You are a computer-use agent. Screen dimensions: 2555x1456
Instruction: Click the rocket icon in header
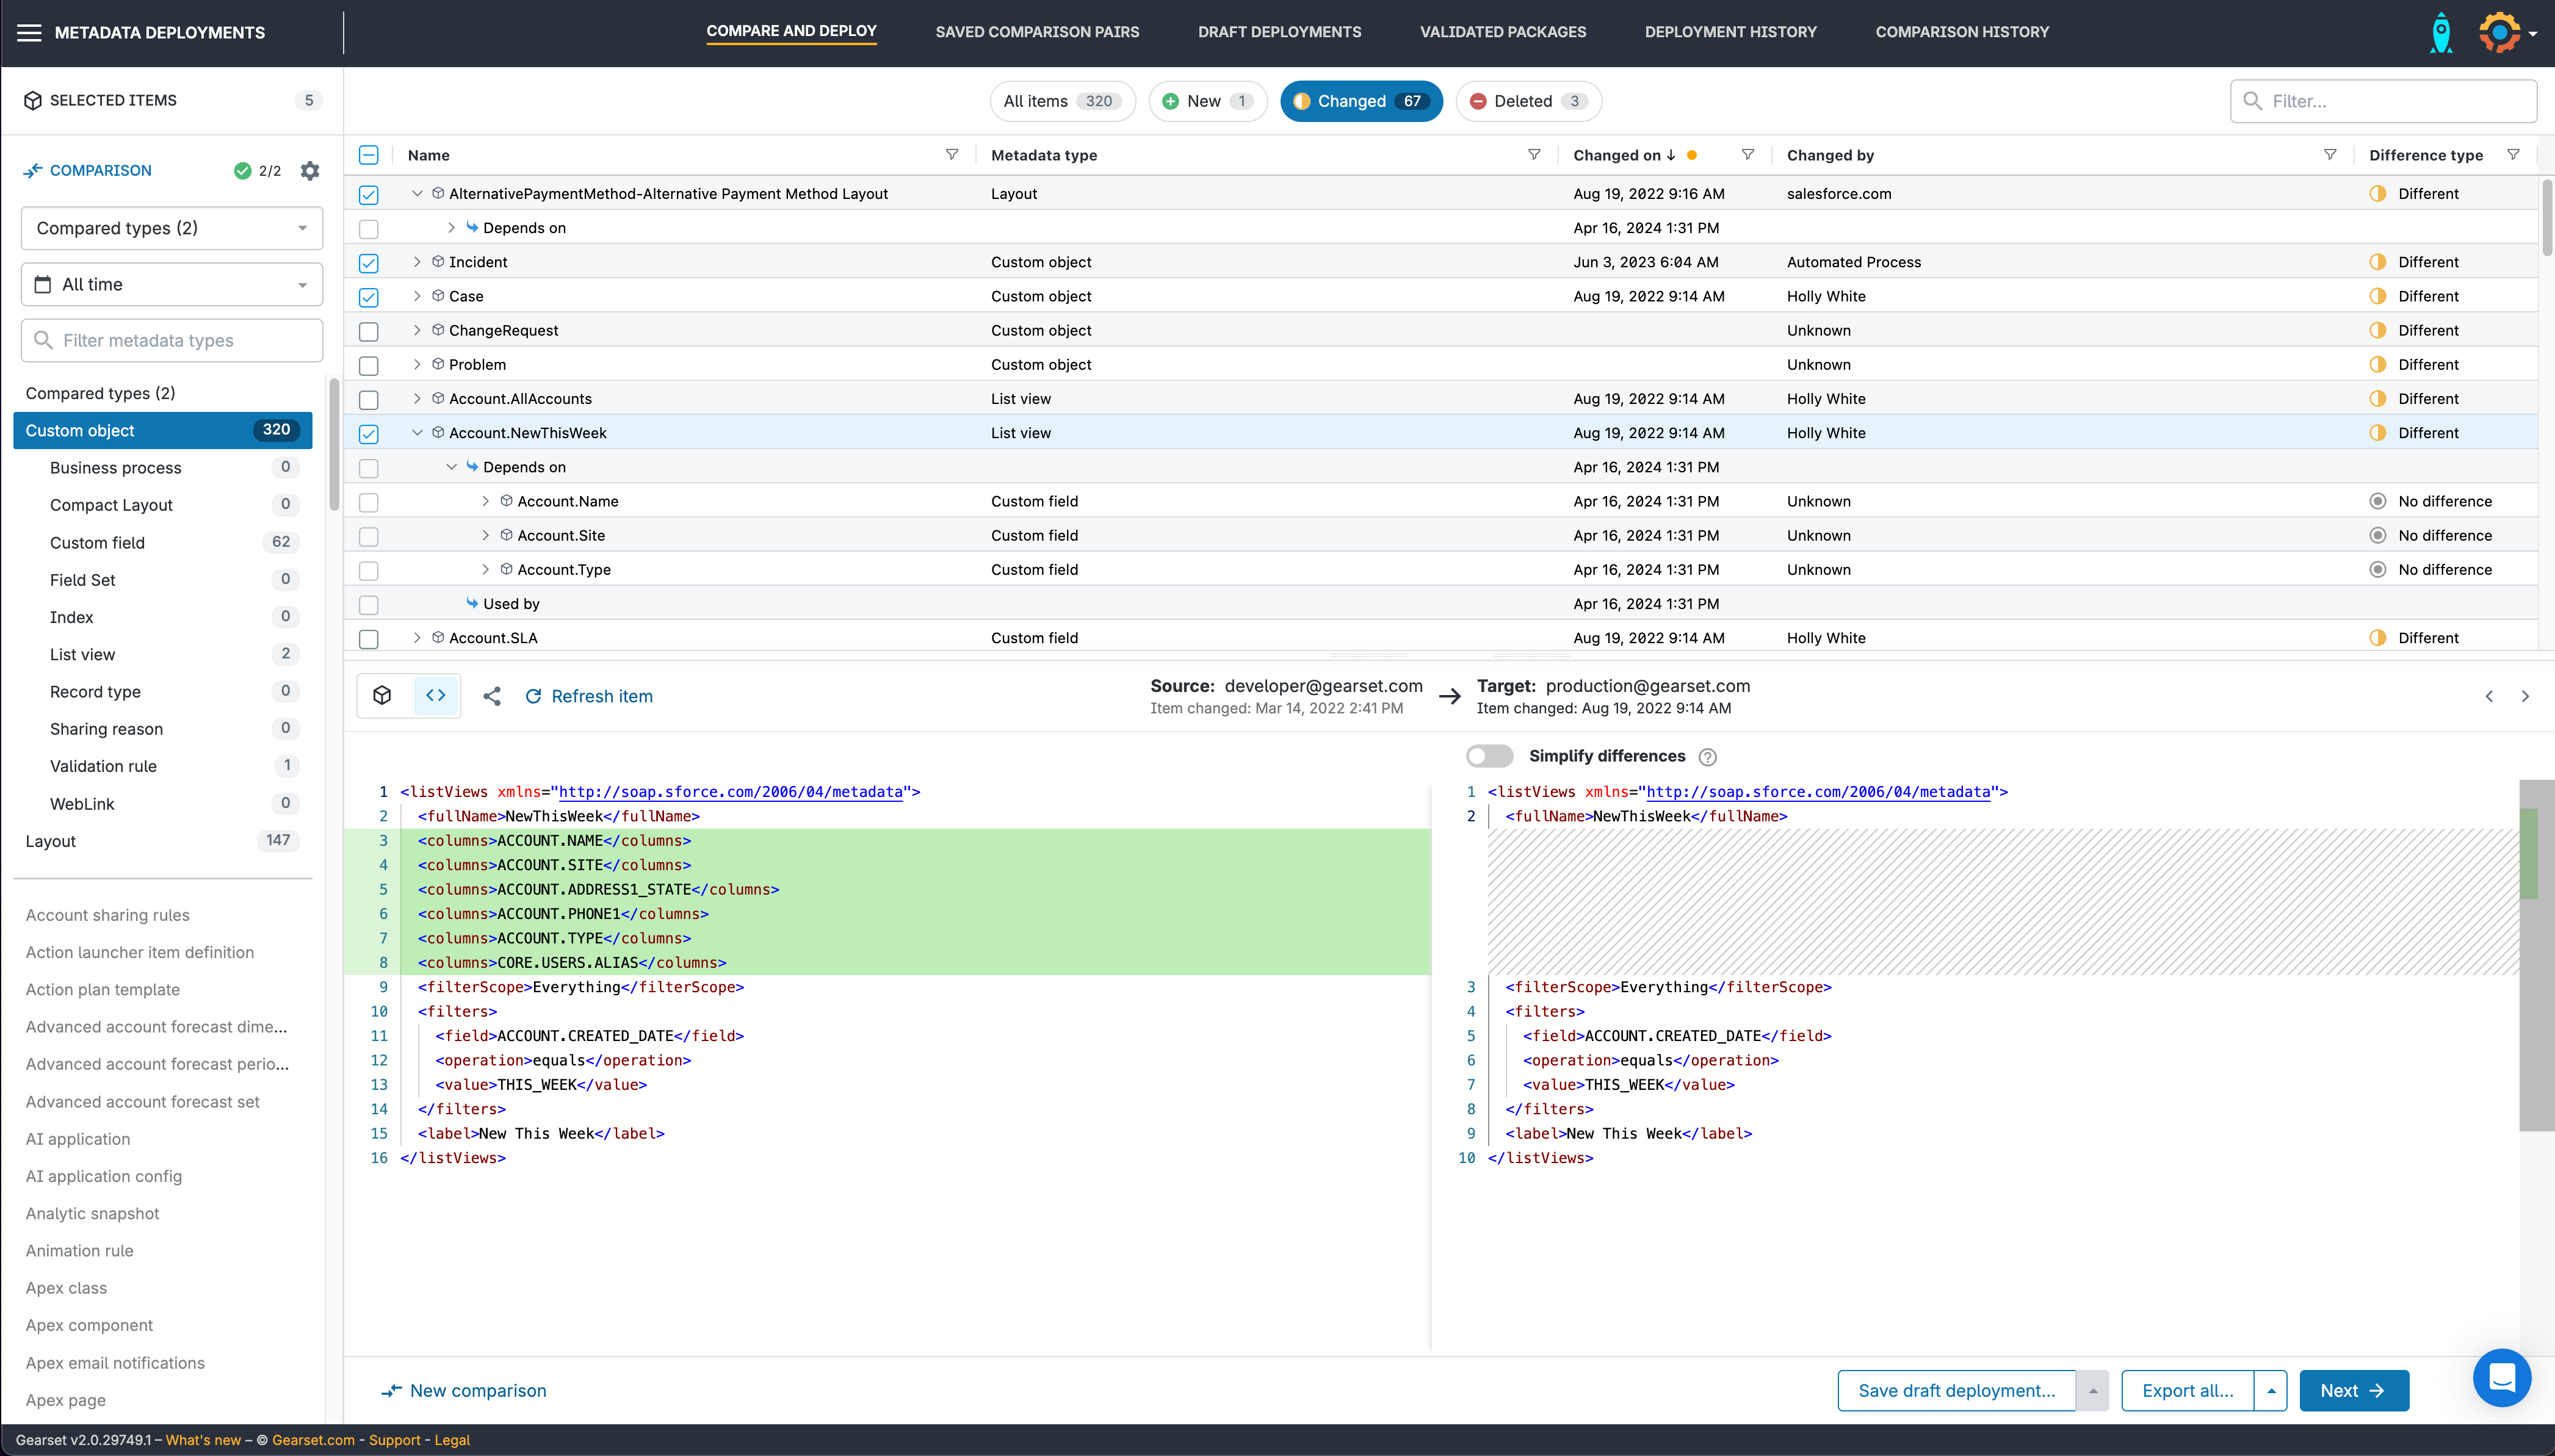pyautogui.click(x=2440, y=33)
